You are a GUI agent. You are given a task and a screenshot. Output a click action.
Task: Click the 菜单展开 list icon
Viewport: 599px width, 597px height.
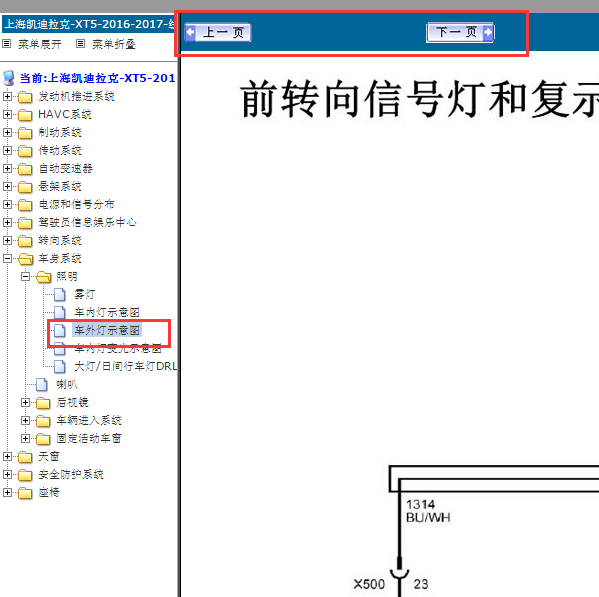click(6, 44)
